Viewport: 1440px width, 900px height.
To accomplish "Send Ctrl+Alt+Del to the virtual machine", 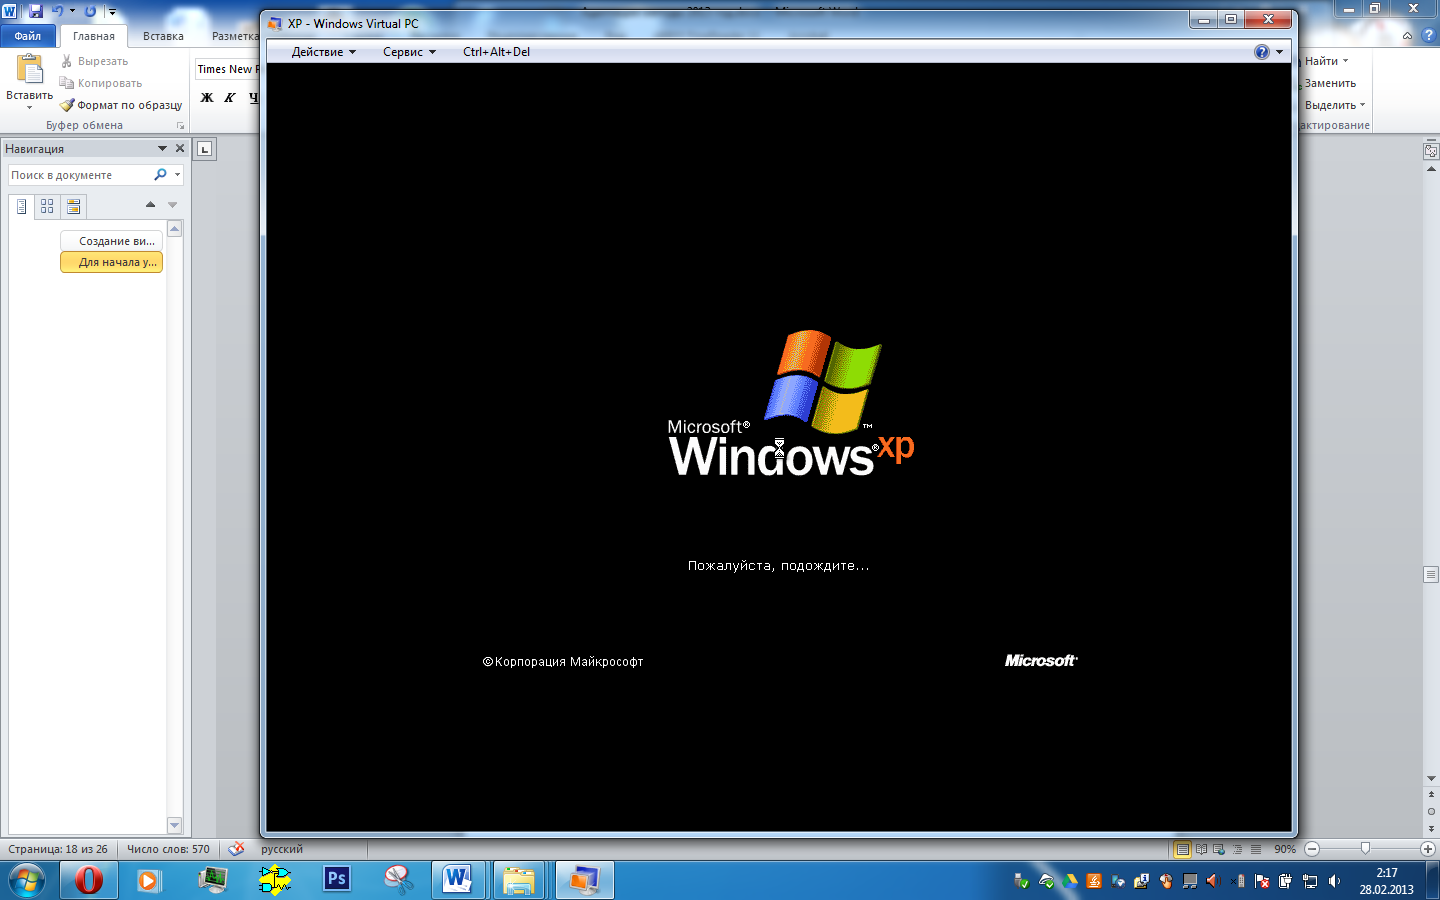I will [x=496, y=52].
